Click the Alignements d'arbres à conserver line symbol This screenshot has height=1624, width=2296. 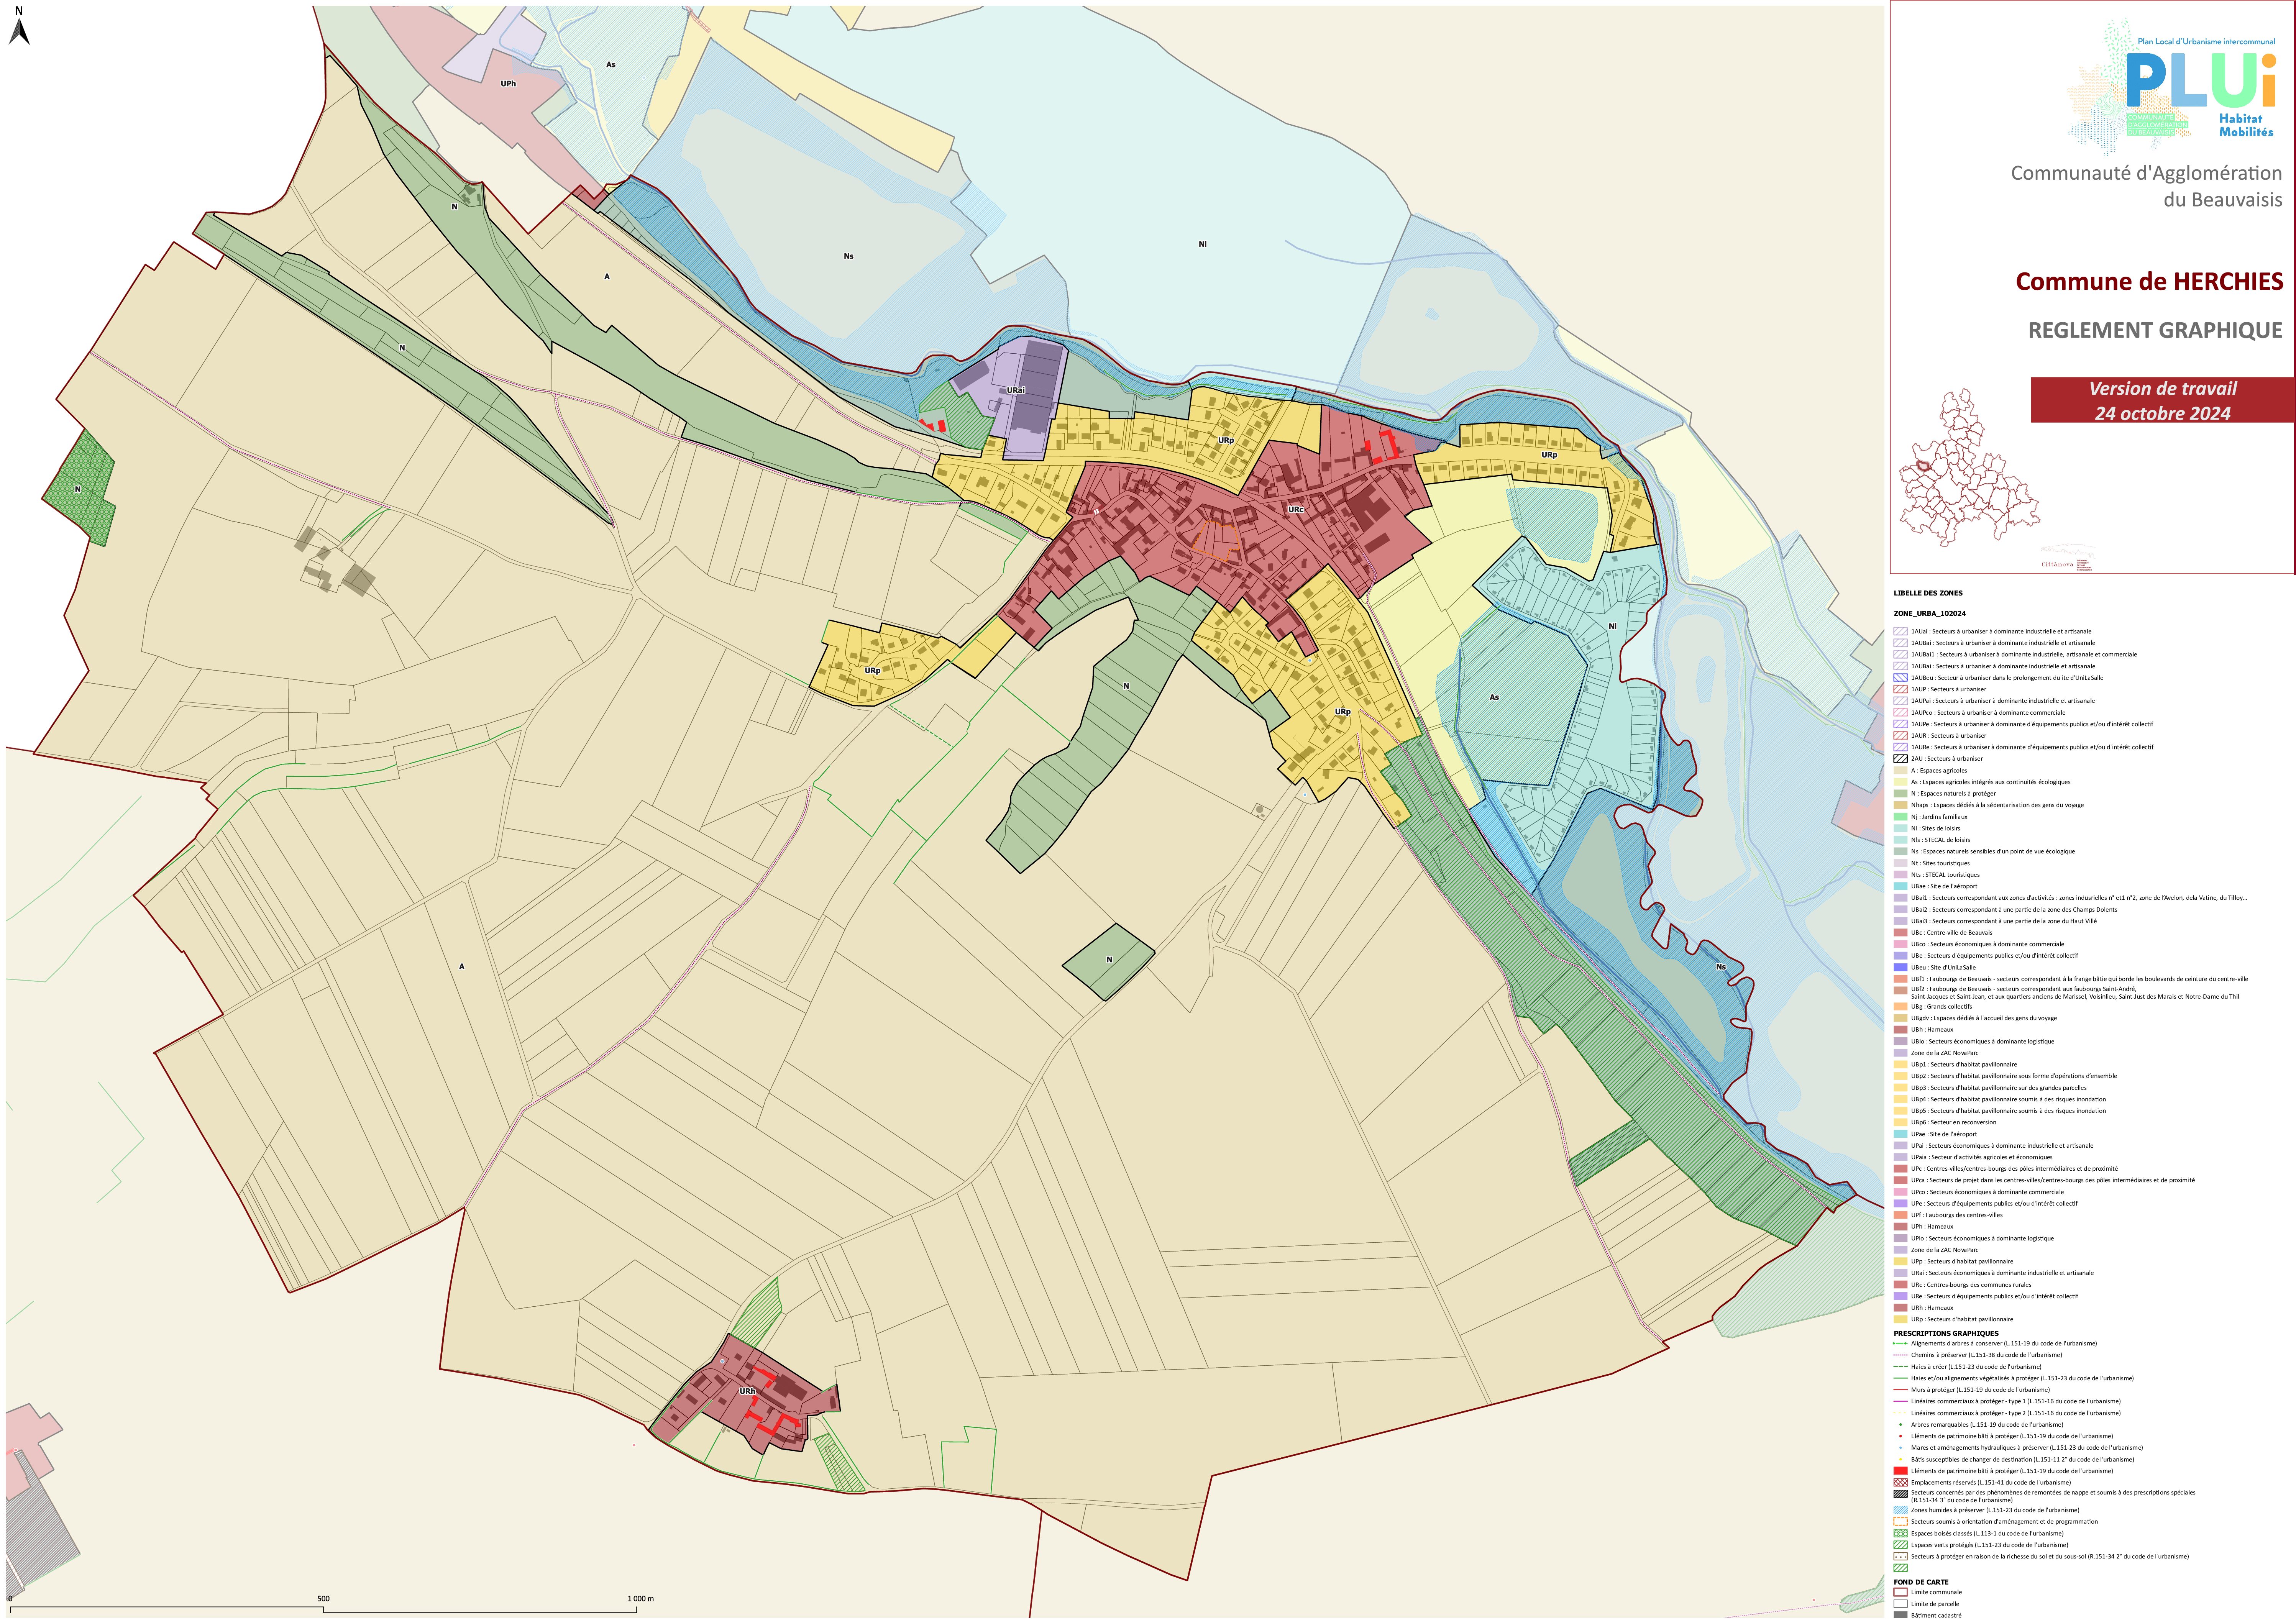pyautogui.click(x=1900, y=1343)
